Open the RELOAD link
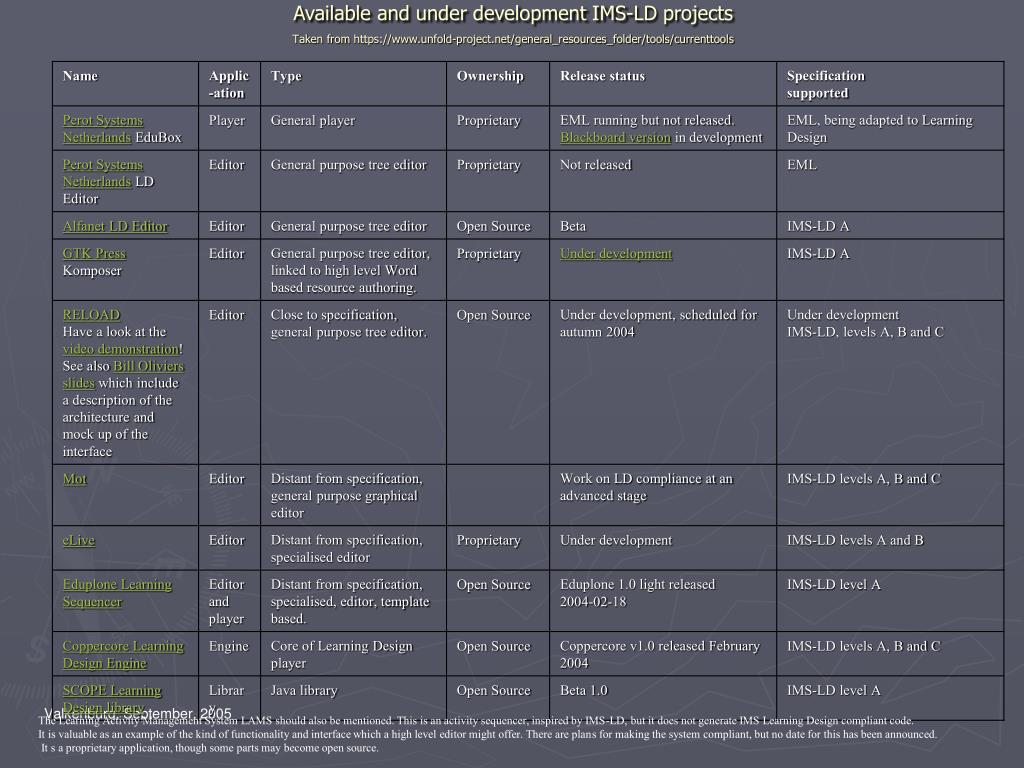This screenshot has height=768, width=1024. click(91, 315)
